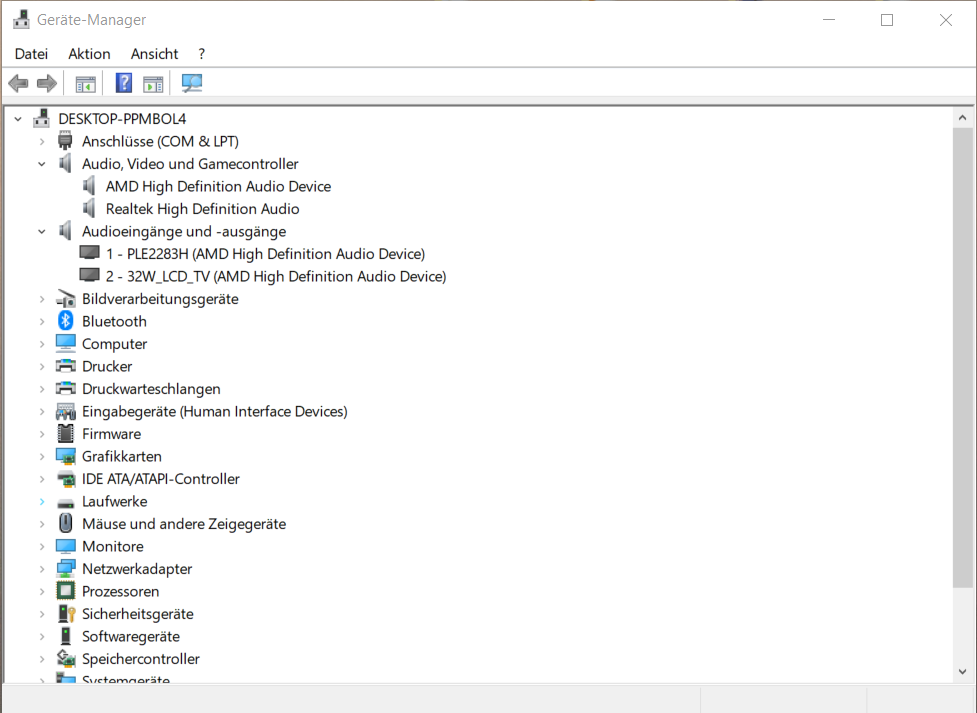Click the vertical scrollbar thumb
This screenshot has height=713, width=977.
point(962,357)
